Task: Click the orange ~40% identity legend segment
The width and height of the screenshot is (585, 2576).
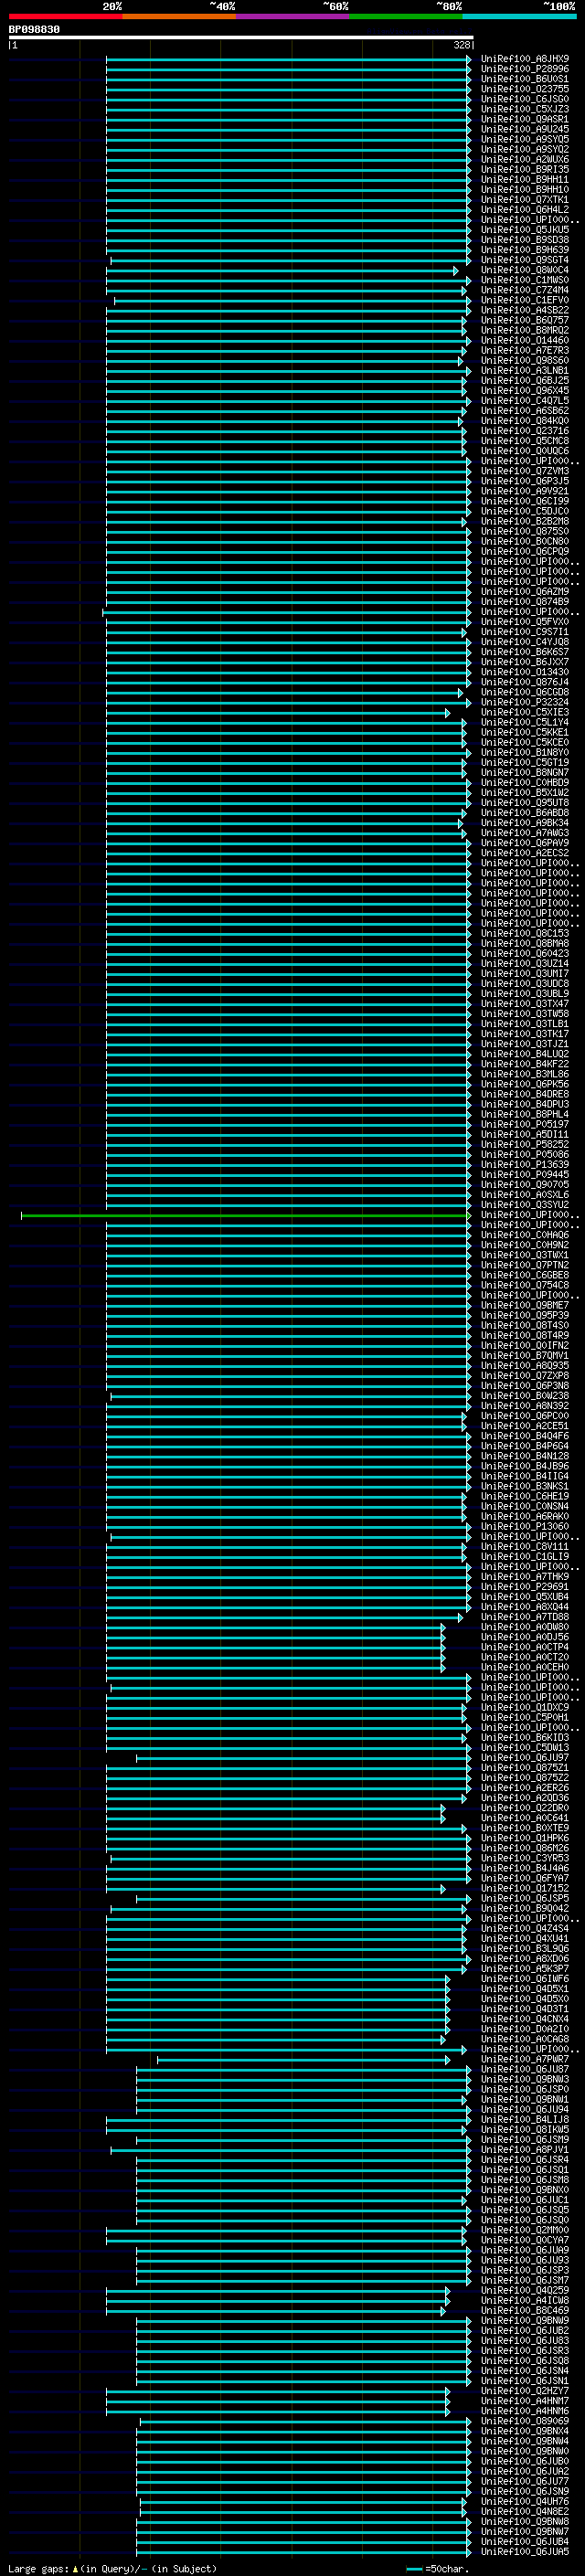Action: pyautogui.click(x=179, y=17)
